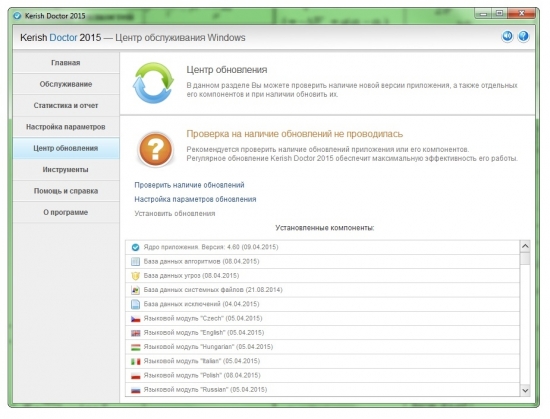Click the orange question mark status icon
This screenshot has height=419, width=550.
[155, 150]
